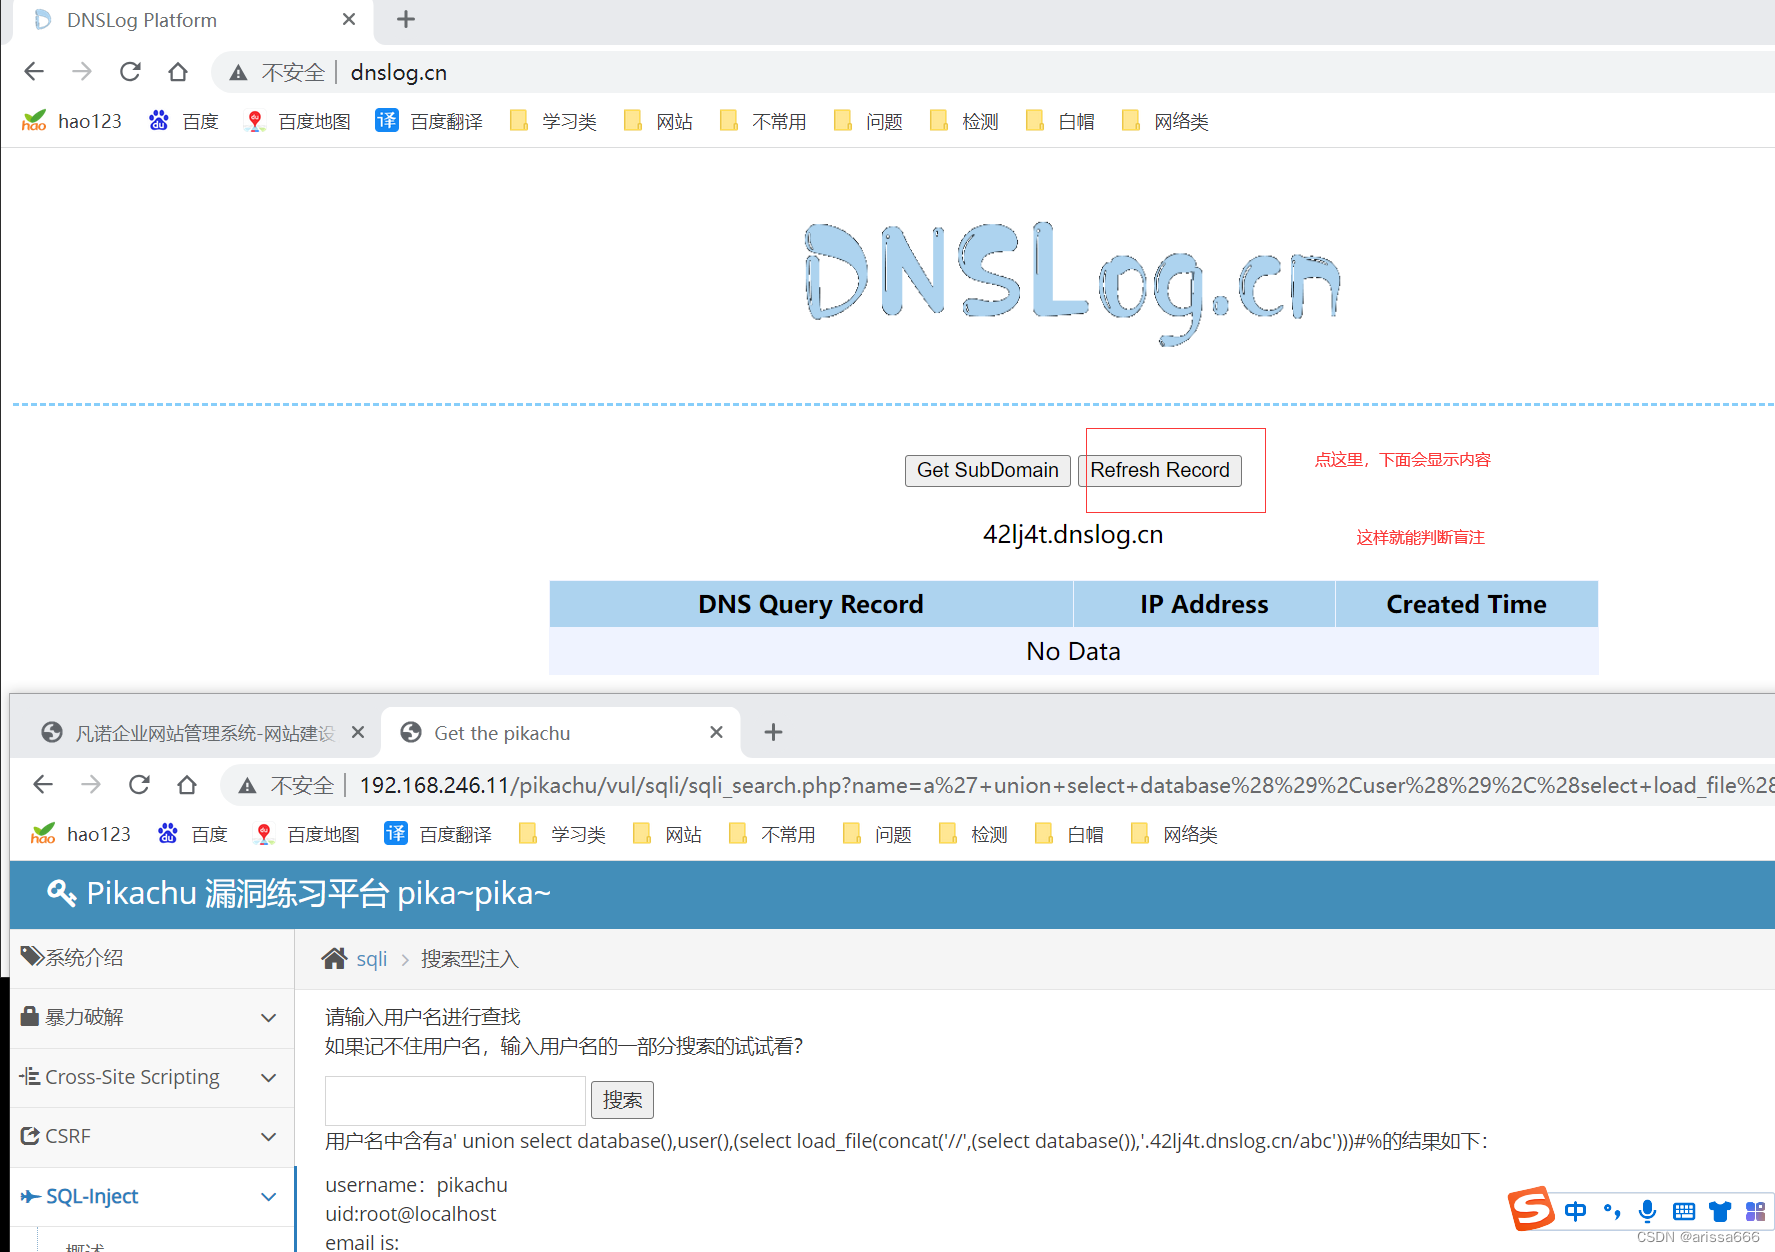The image size is (1775, 1252).
Task: Switch to the DNSLog Platform tab
Action: 140,20
